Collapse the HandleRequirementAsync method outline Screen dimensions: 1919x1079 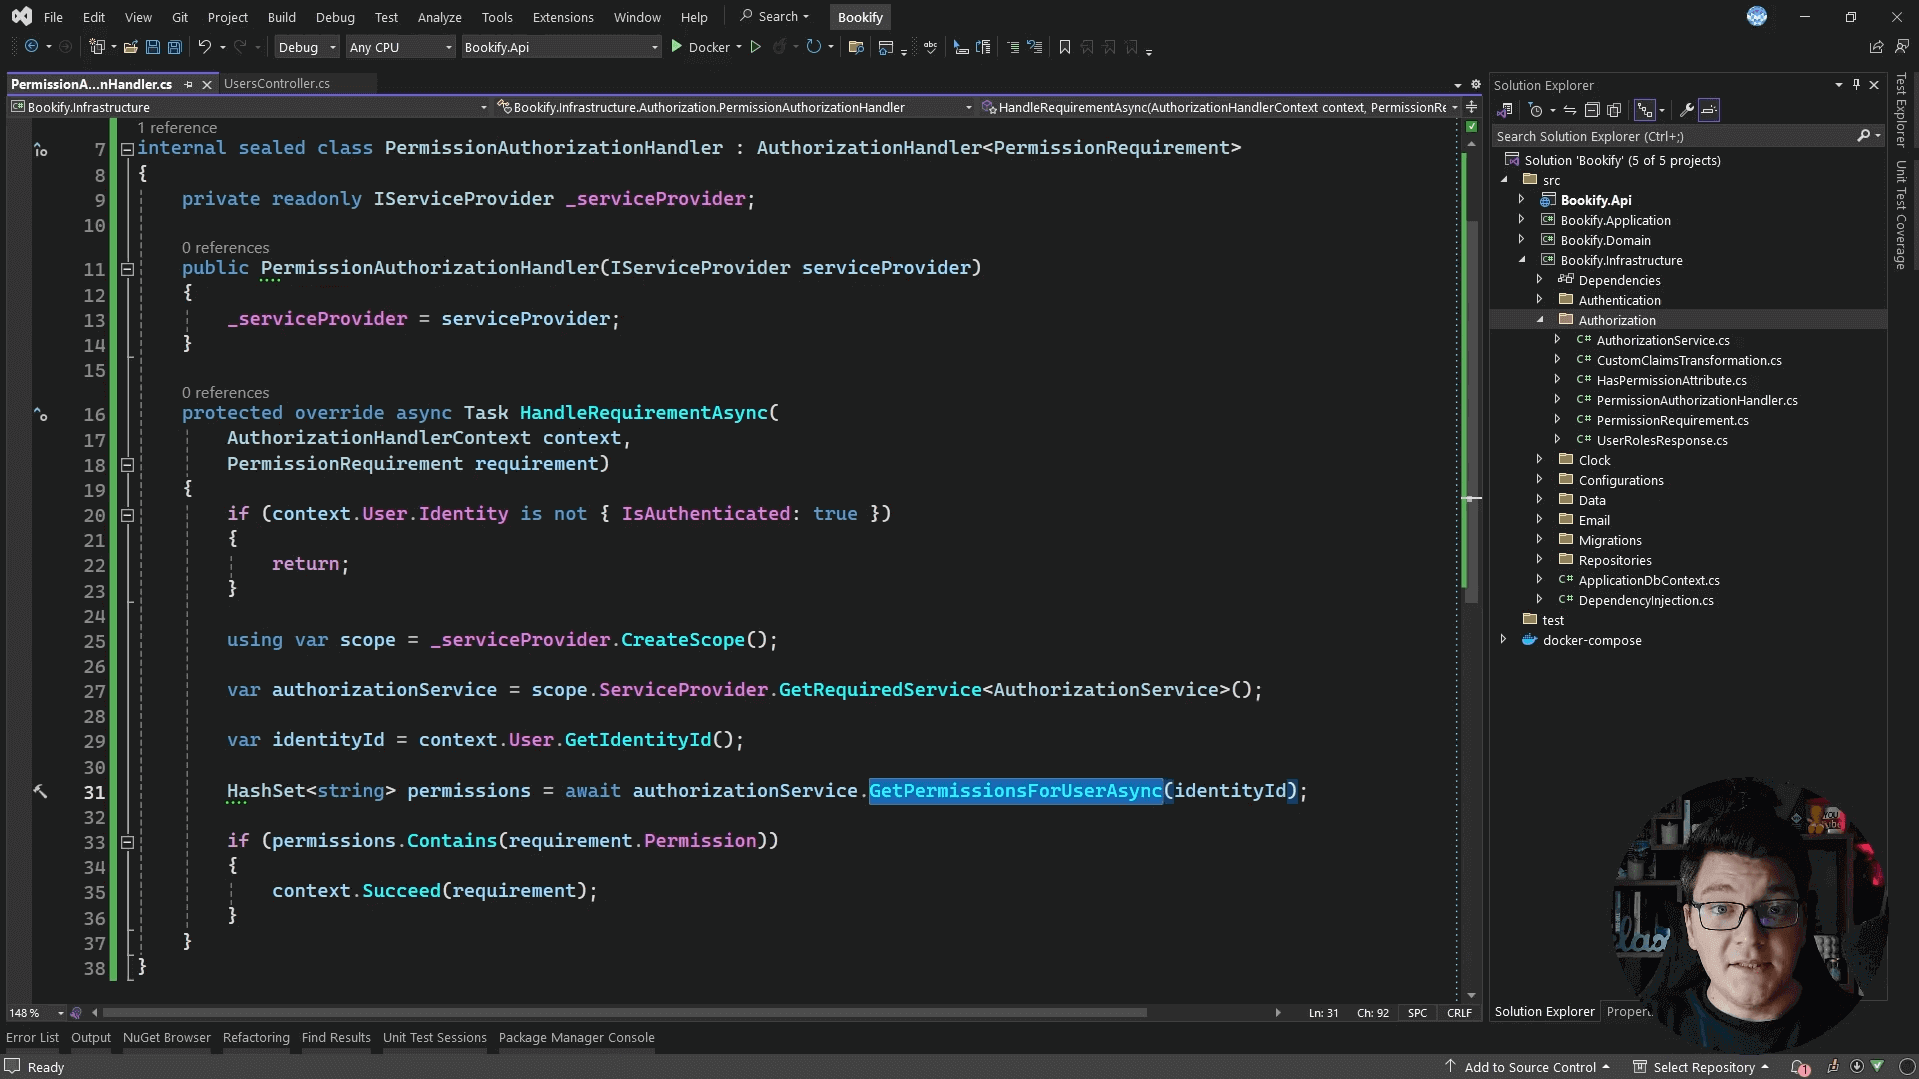coord(127,464)
